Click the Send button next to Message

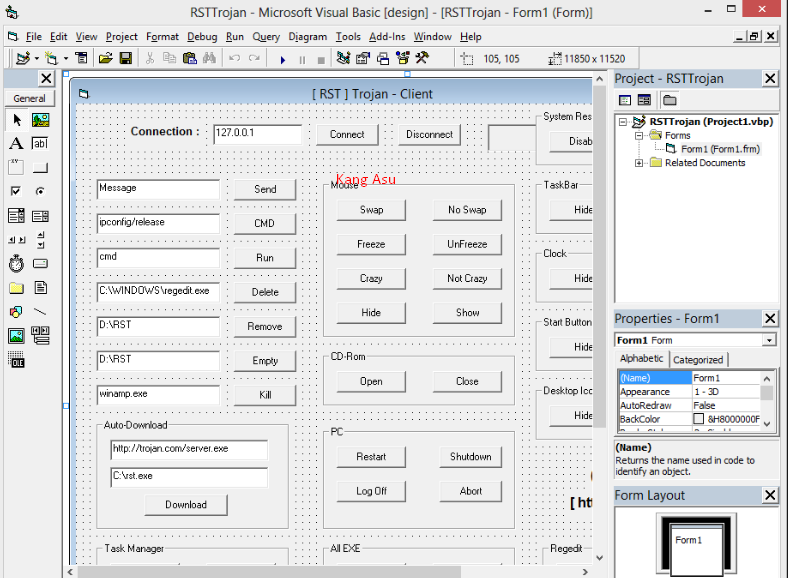(265, 189)
